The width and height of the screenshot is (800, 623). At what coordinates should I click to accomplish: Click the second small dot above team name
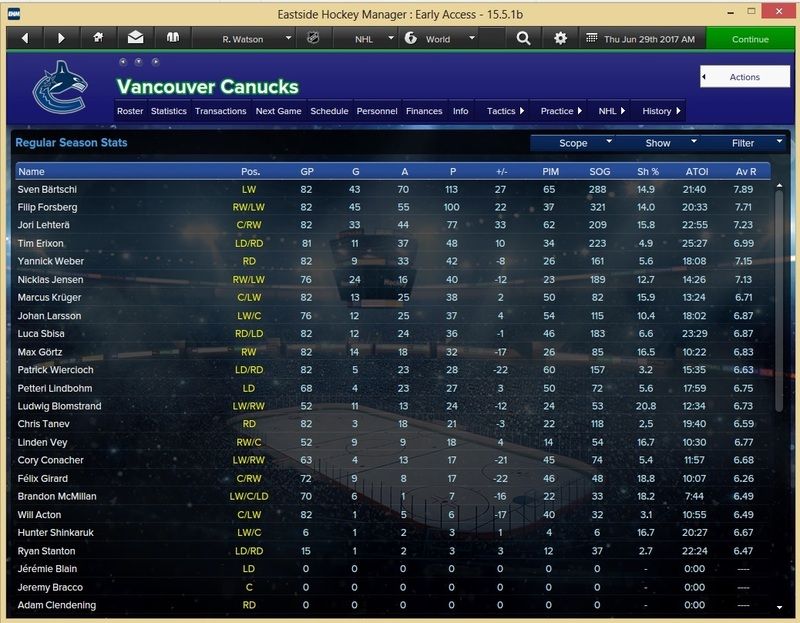(x=139, y=62)
